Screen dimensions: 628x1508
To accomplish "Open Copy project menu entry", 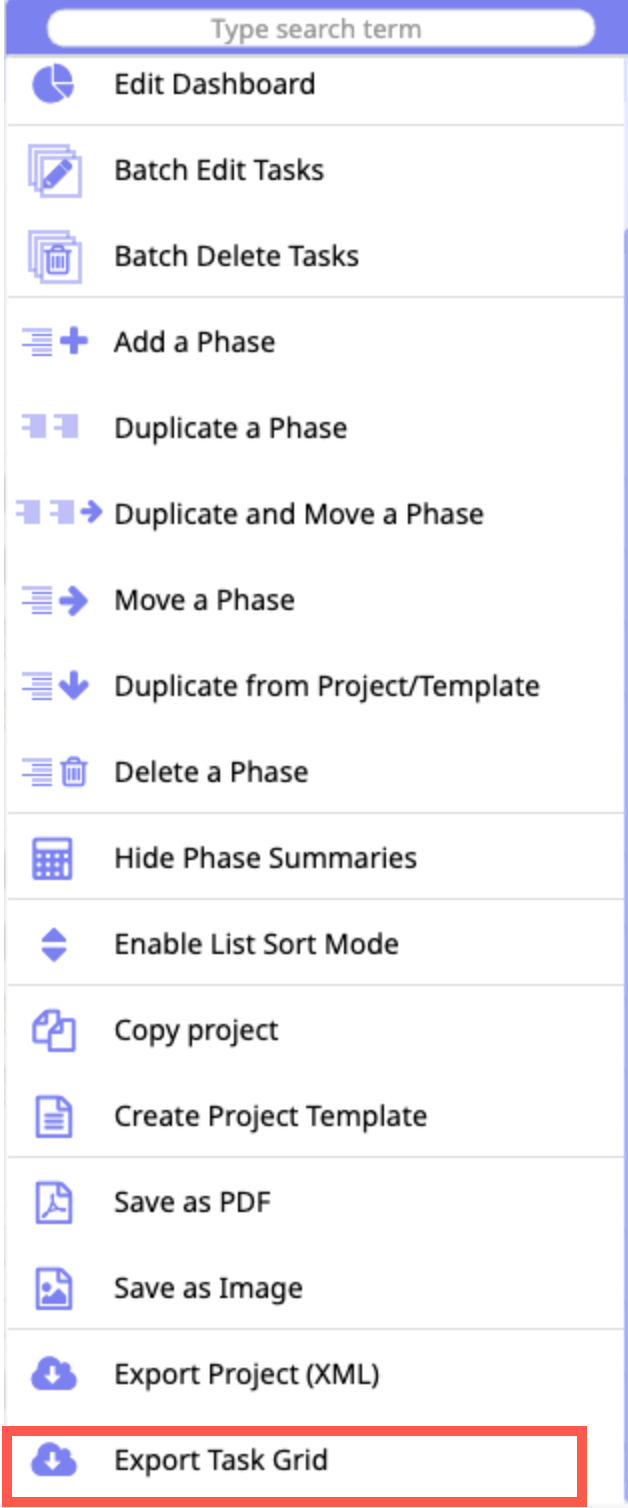I will (196, 1030).
